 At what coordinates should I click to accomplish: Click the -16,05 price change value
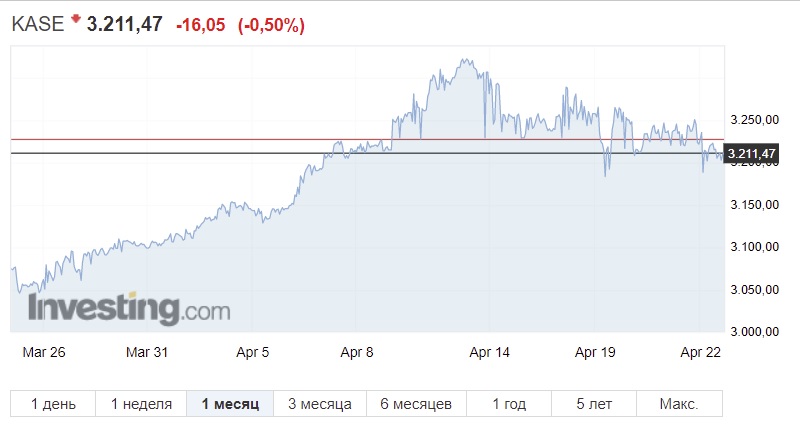click(202, 27)
